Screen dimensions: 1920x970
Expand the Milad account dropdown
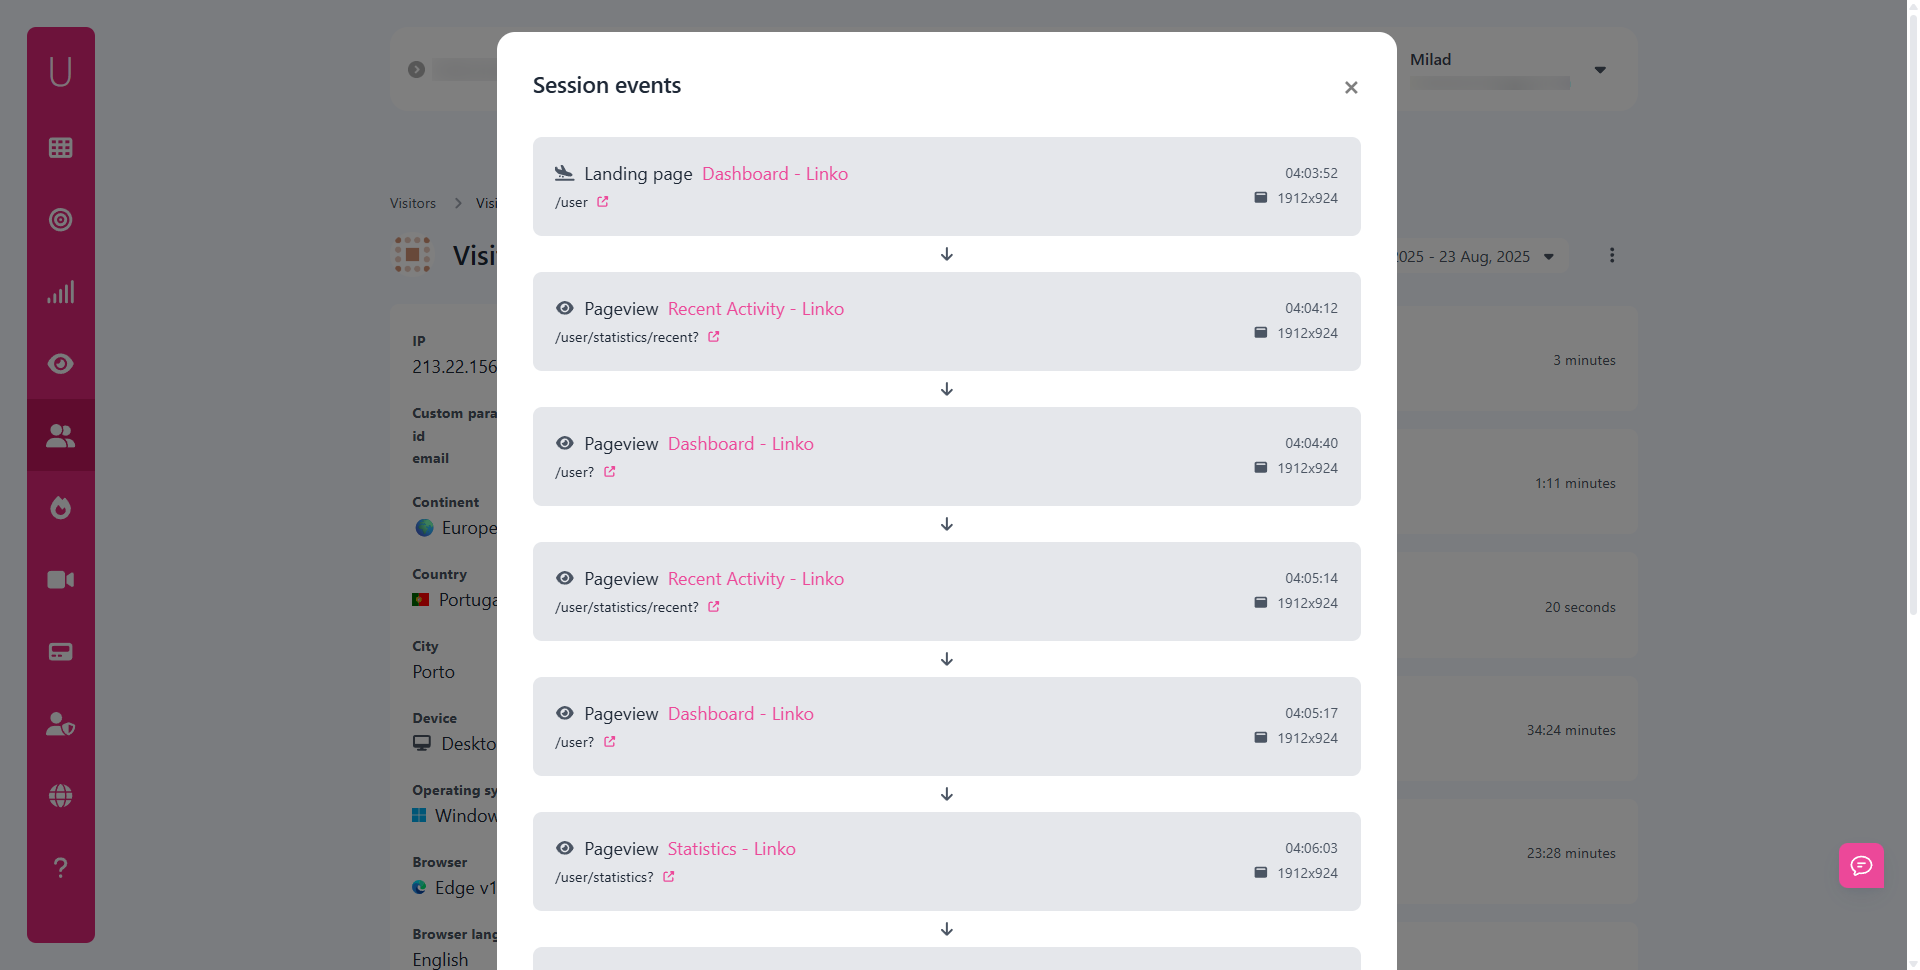(1599, 69)
